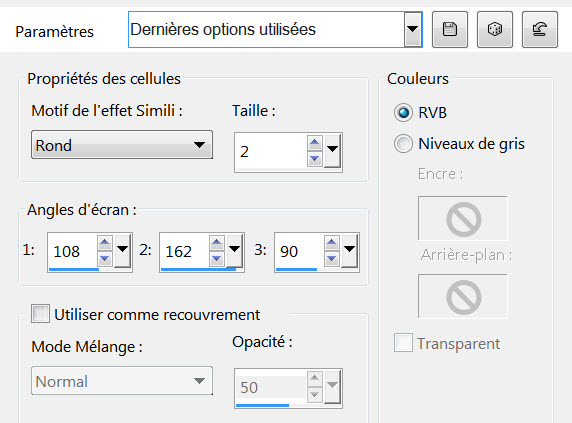Viewport: 572px width, 423px height.
Task: Decrease screen angle 2 with down arrow
Action: (x=217, y=258)
